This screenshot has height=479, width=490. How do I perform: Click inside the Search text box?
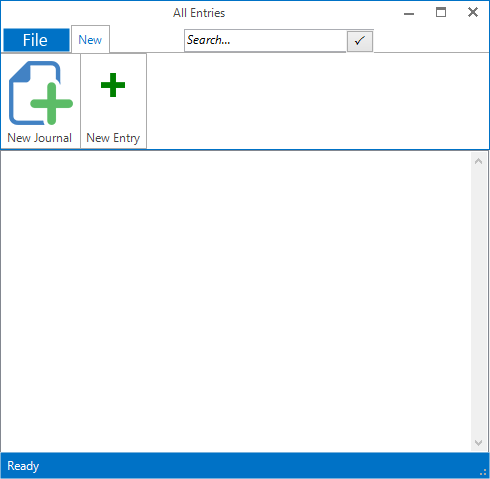[265, 41]
